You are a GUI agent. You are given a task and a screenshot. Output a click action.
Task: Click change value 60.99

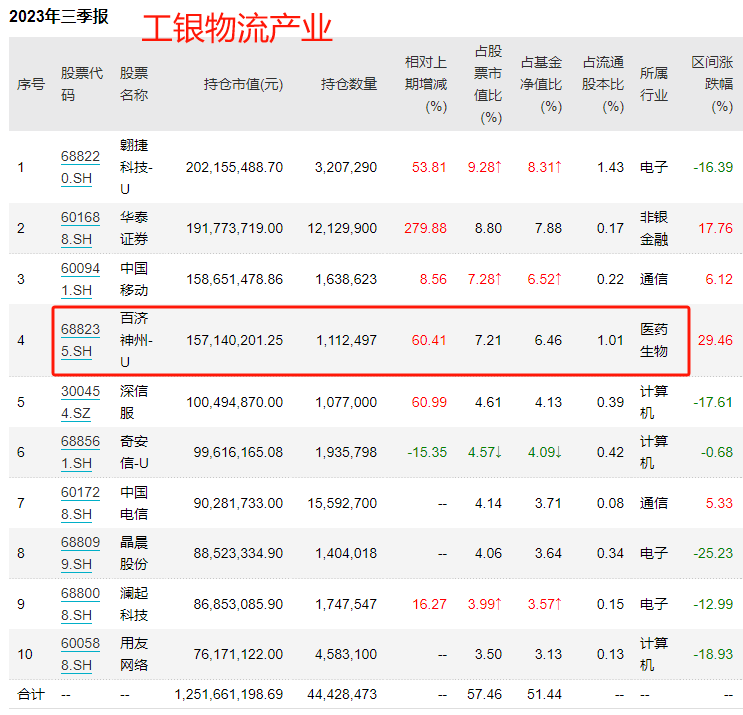(x=429, y=402)
